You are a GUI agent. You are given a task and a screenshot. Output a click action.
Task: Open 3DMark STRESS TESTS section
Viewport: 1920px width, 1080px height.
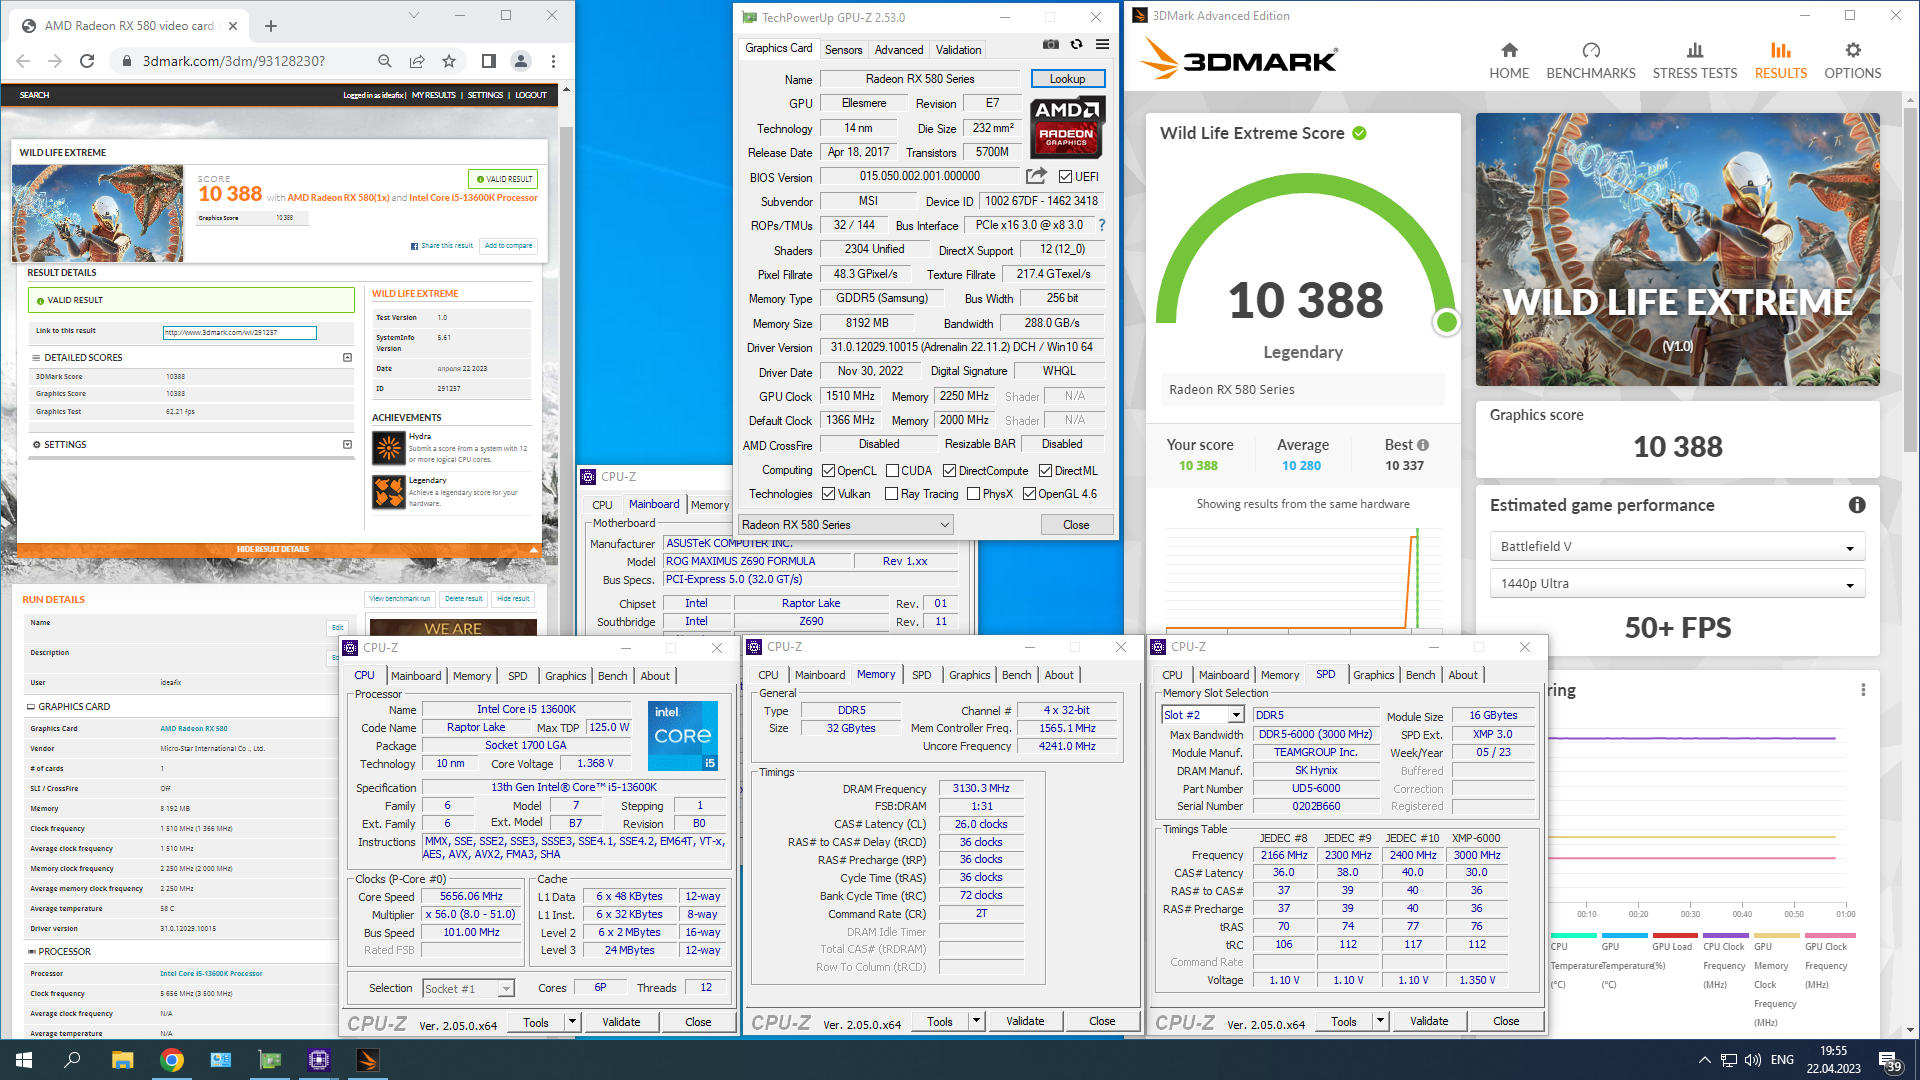click(1695, 61)
